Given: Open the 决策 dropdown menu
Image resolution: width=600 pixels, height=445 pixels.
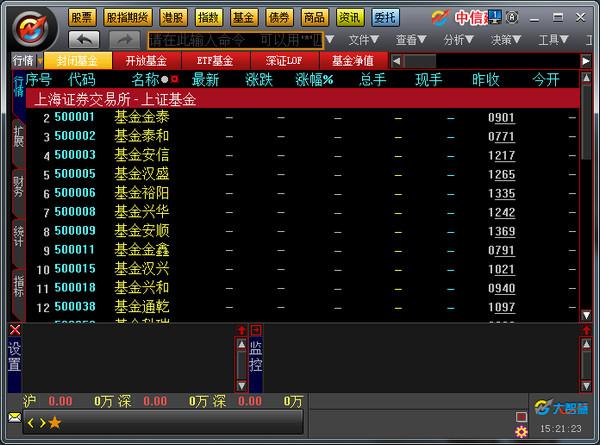Looking at the screenshot, I should pos(506,39).
